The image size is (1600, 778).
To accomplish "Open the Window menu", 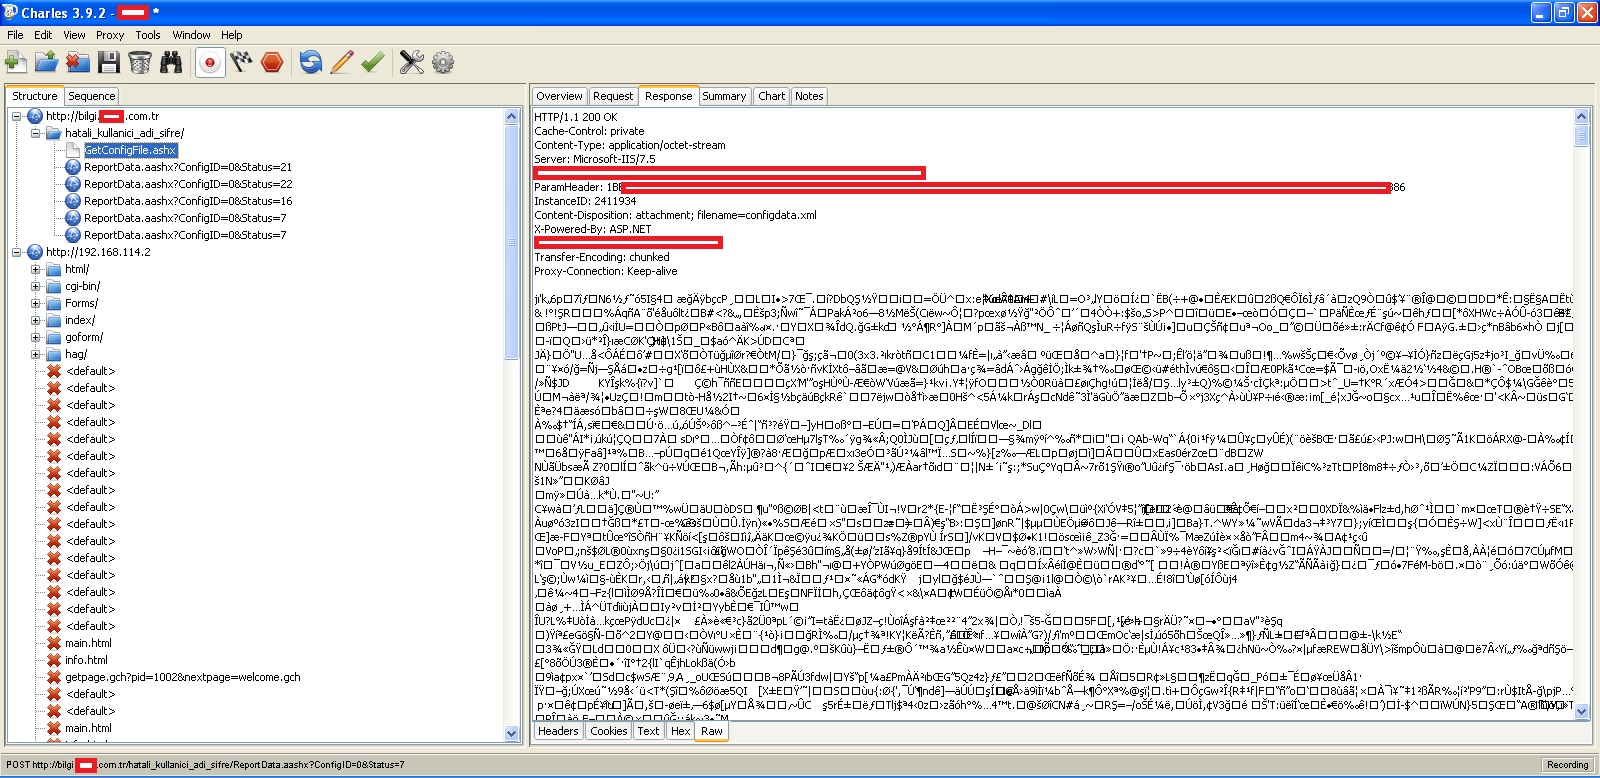I will (191, 35).
